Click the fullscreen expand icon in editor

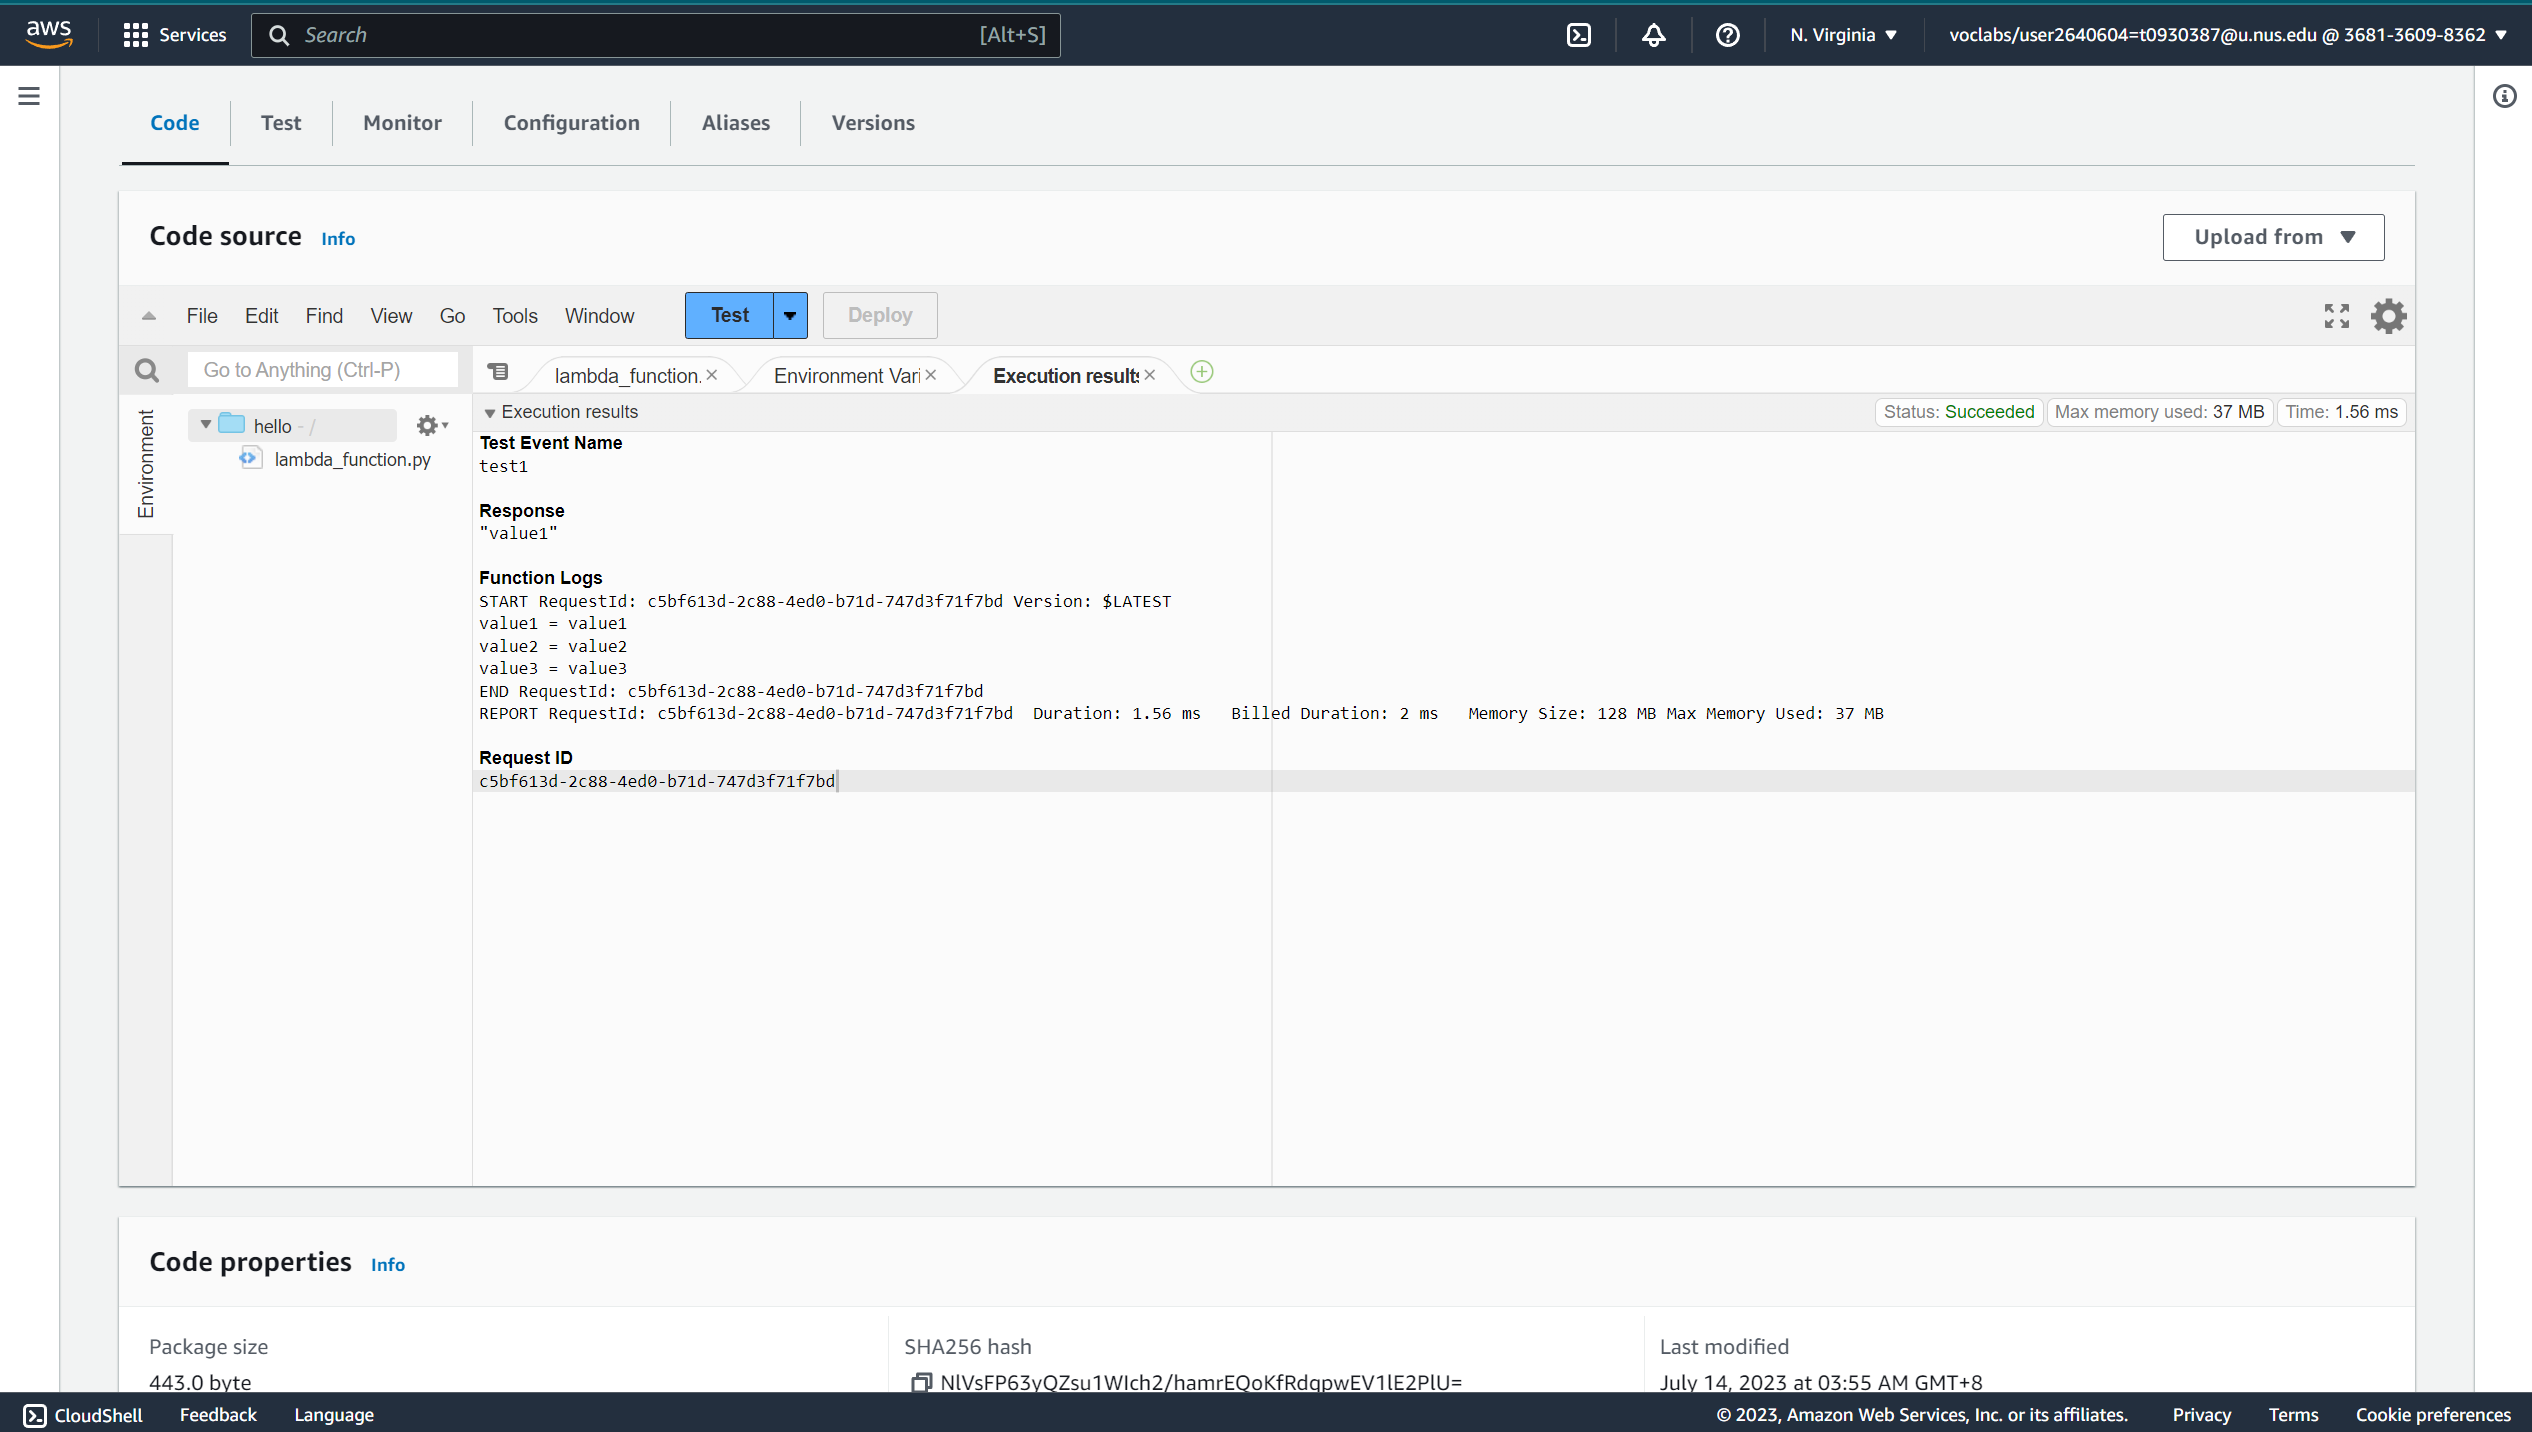point(2337,315)
